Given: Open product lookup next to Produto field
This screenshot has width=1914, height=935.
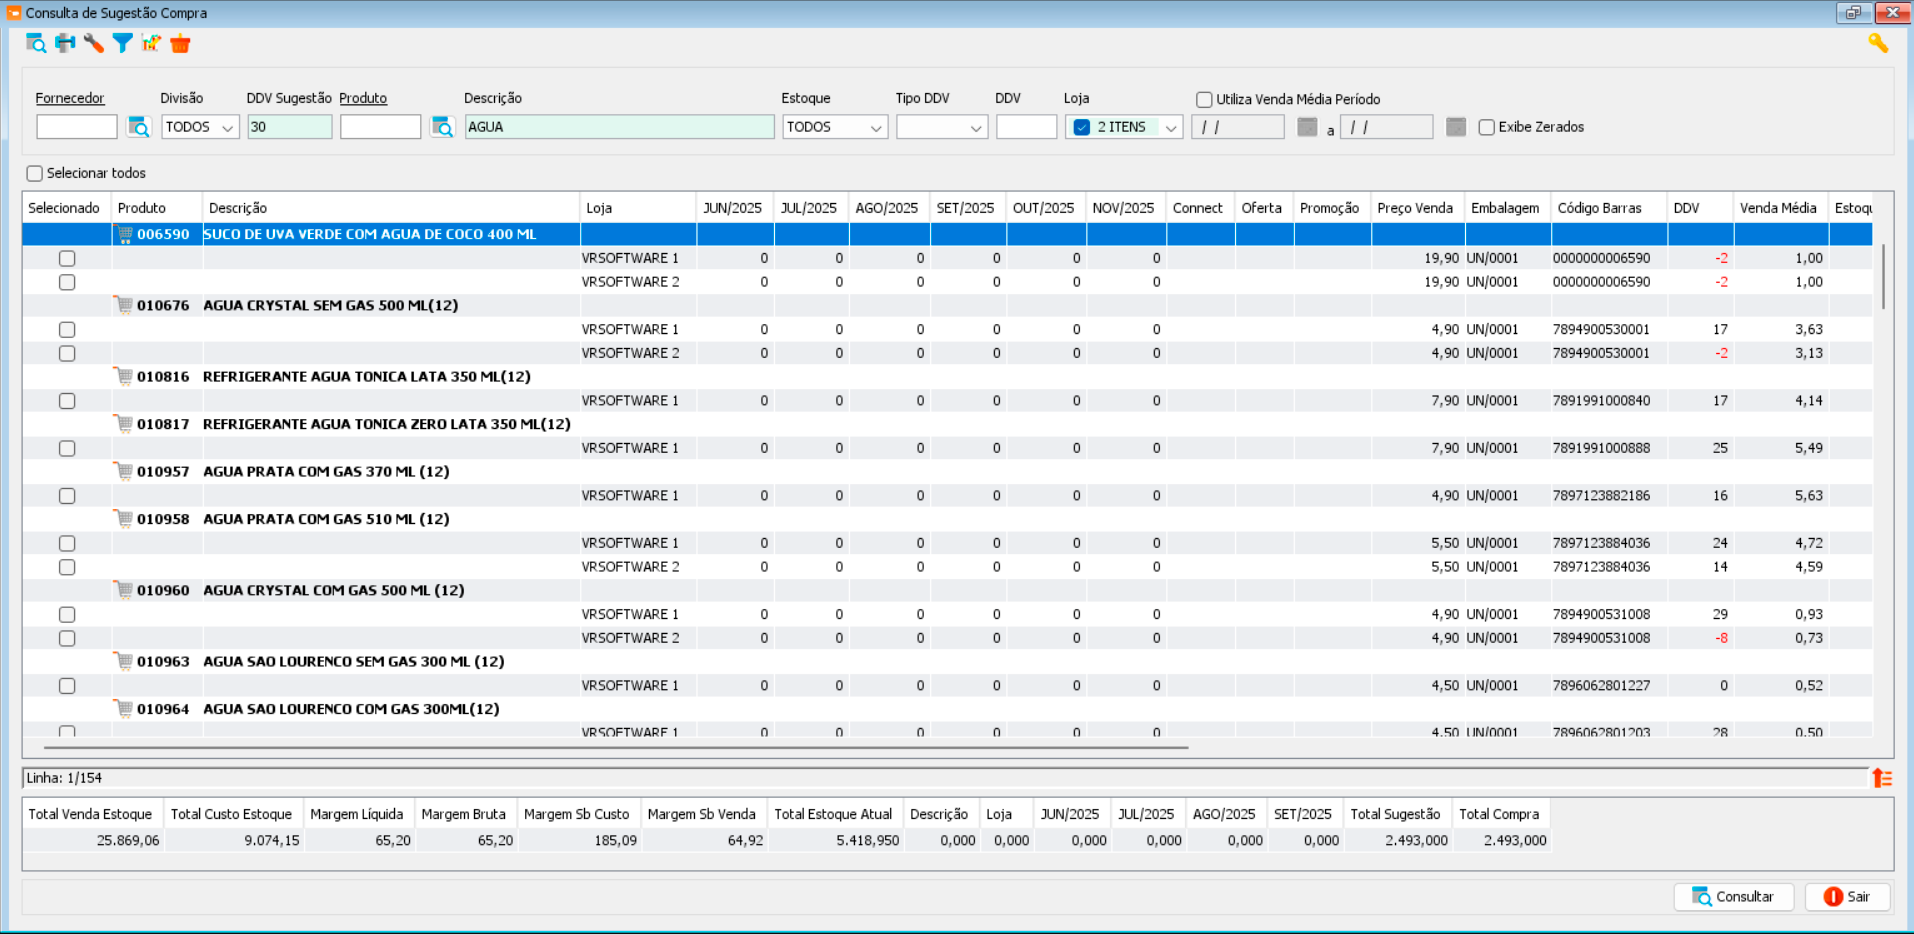Looking at the screenshot, I should point(442,127).
